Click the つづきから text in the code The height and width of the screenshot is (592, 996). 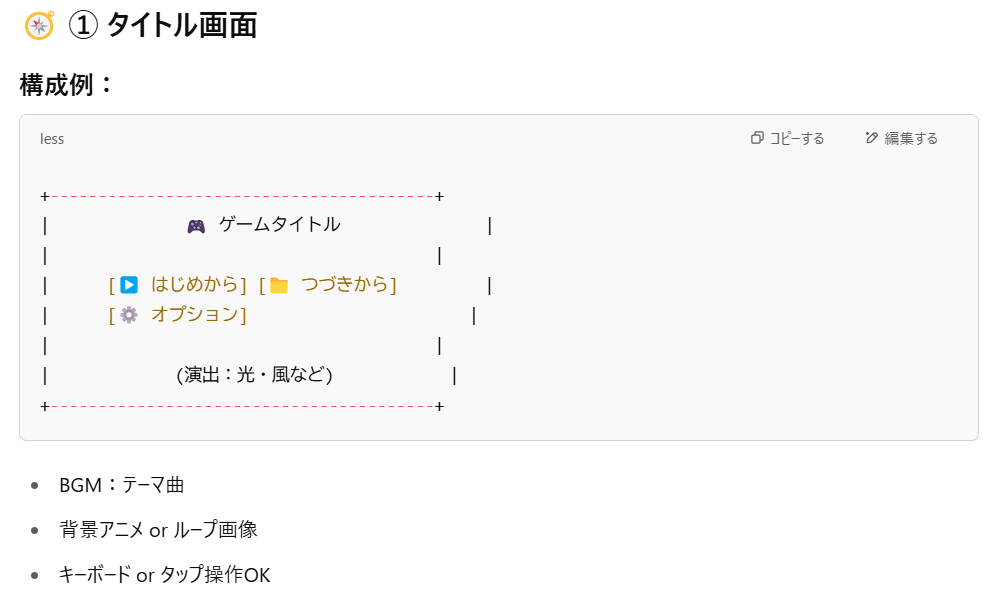[344, 285]
